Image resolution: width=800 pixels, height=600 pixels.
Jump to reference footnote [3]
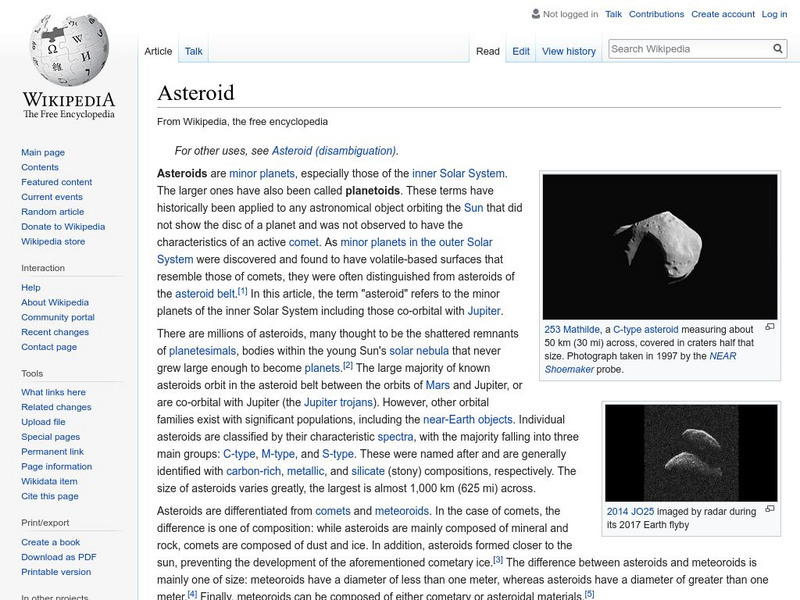(x=498, y=560)
